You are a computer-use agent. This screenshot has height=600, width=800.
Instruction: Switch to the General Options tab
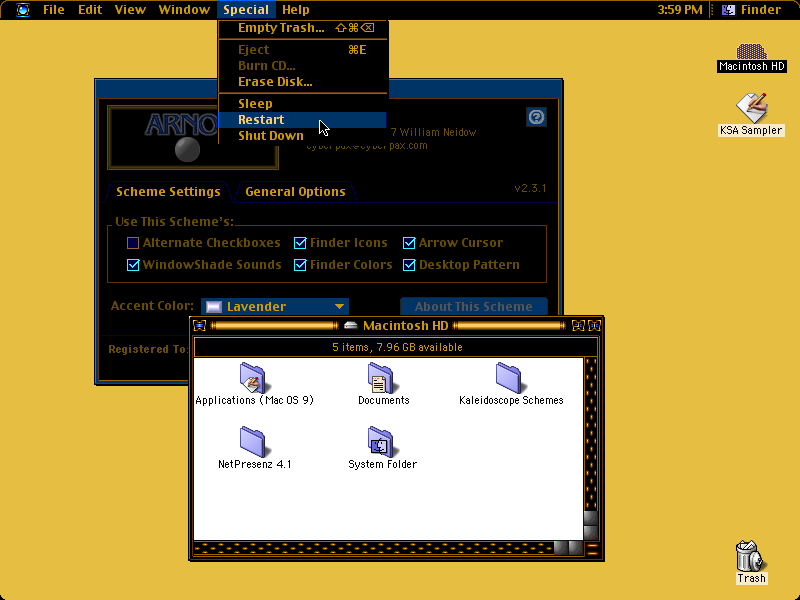pos(295,192)
